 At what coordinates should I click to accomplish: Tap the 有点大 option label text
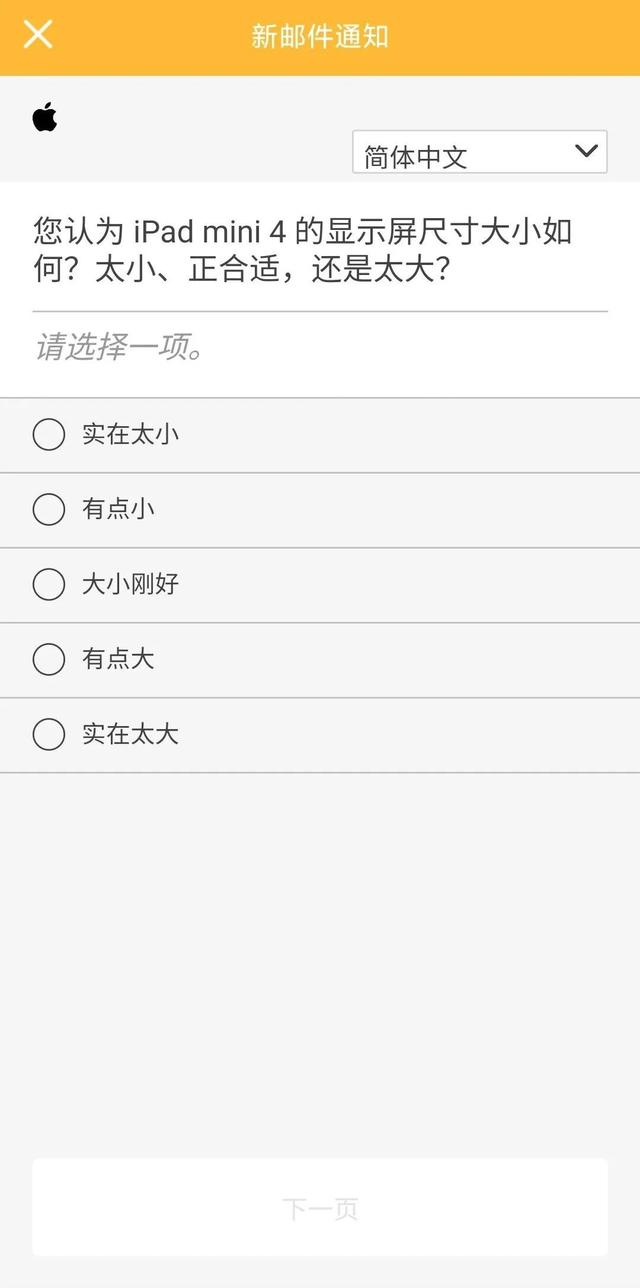pyautogui.click(x=118, y=660)
